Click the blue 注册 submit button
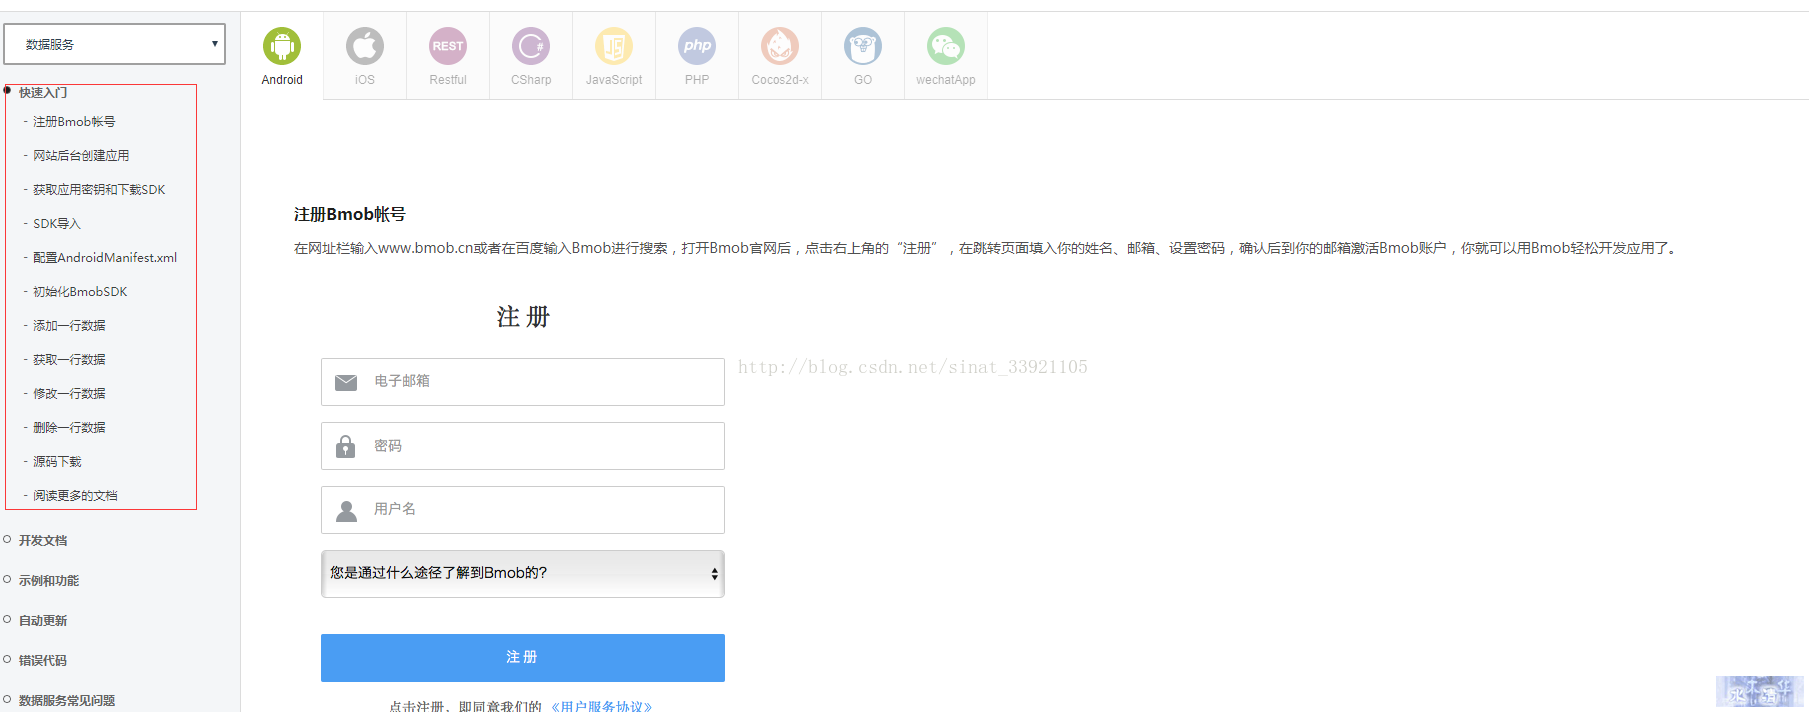This screenshot has width=1809, height=712. pyautogui.click(x=523, y=658)
